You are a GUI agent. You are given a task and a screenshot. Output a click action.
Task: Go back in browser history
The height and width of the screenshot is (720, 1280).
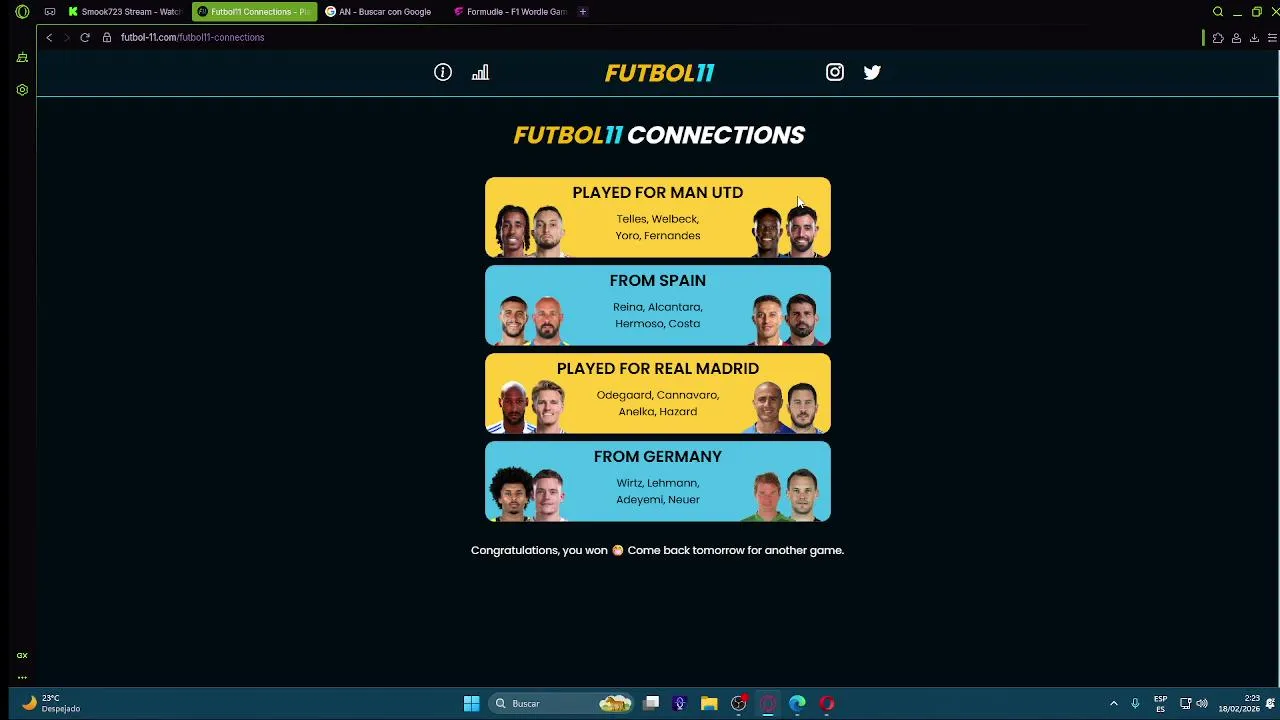pyautogui.click(x=49, y=37)
